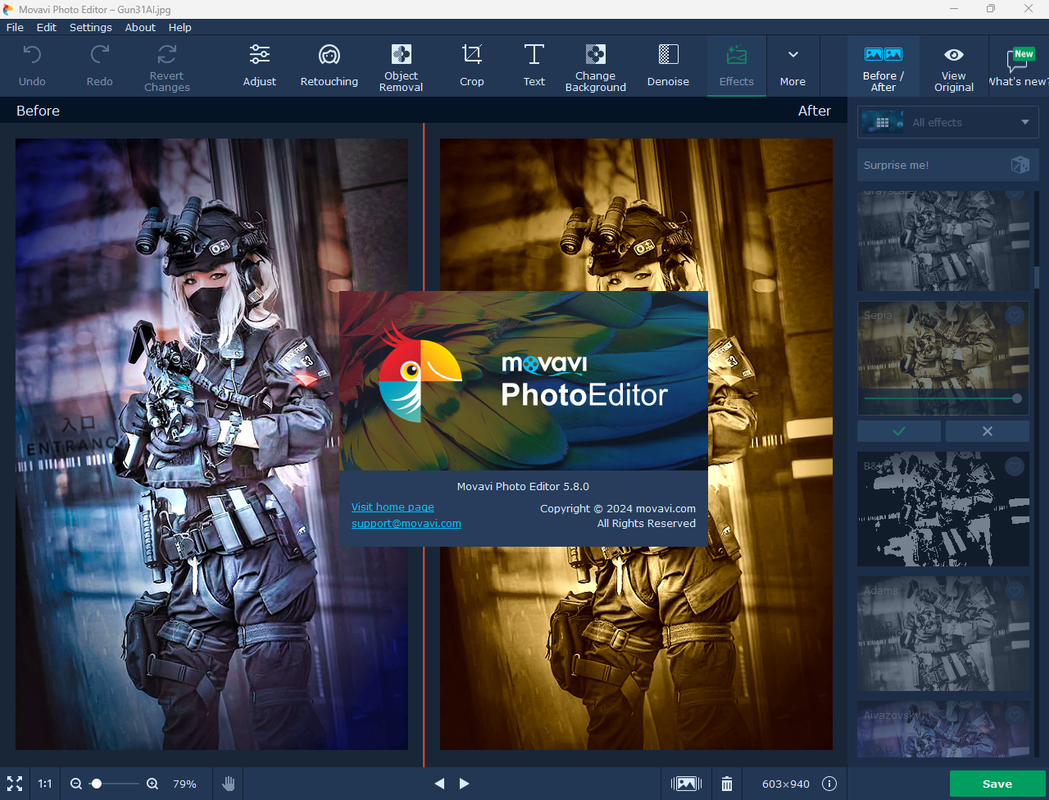Click the Save button
This screenshot has height=800, width=1049.
pos(997,784)
